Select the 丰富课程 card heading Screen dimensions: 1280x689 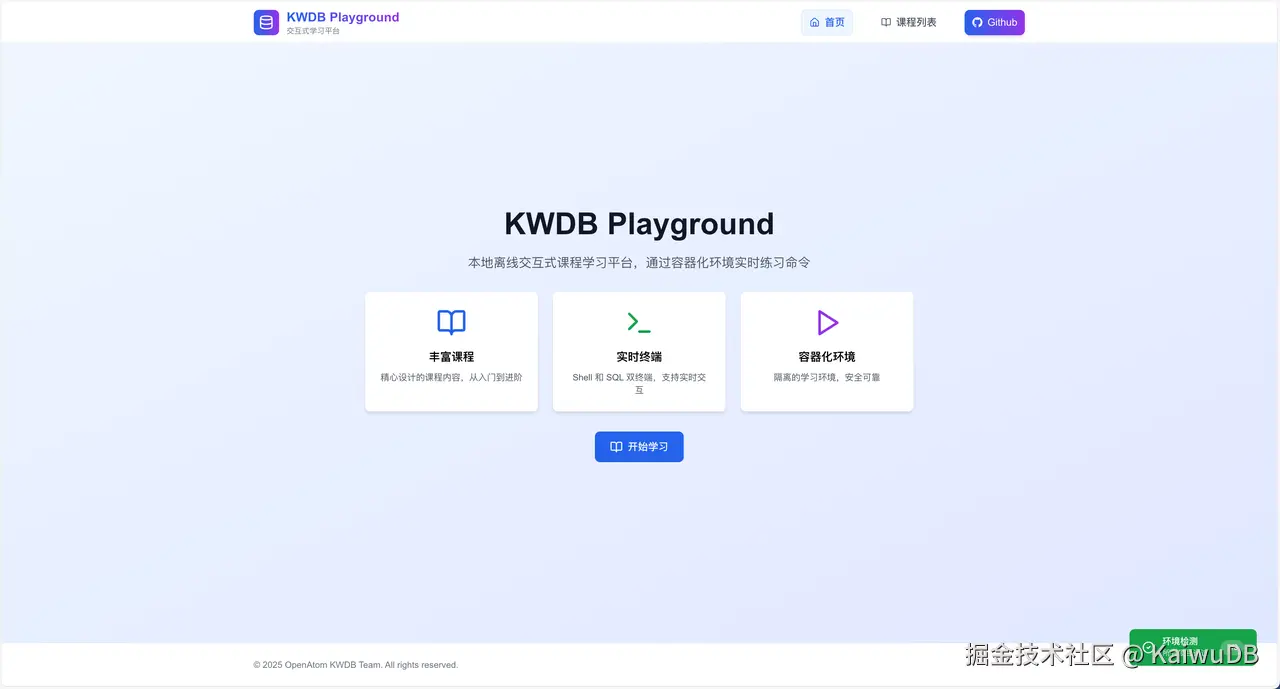click(x=451, y=357)
